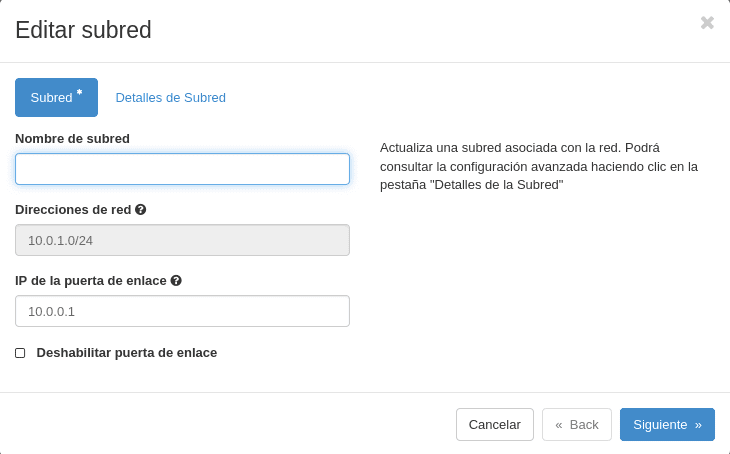Click the IP de la puerta de enlace label
Image resolution: width=730 pixels, height=454 pixels.
[x=91, y=281]
